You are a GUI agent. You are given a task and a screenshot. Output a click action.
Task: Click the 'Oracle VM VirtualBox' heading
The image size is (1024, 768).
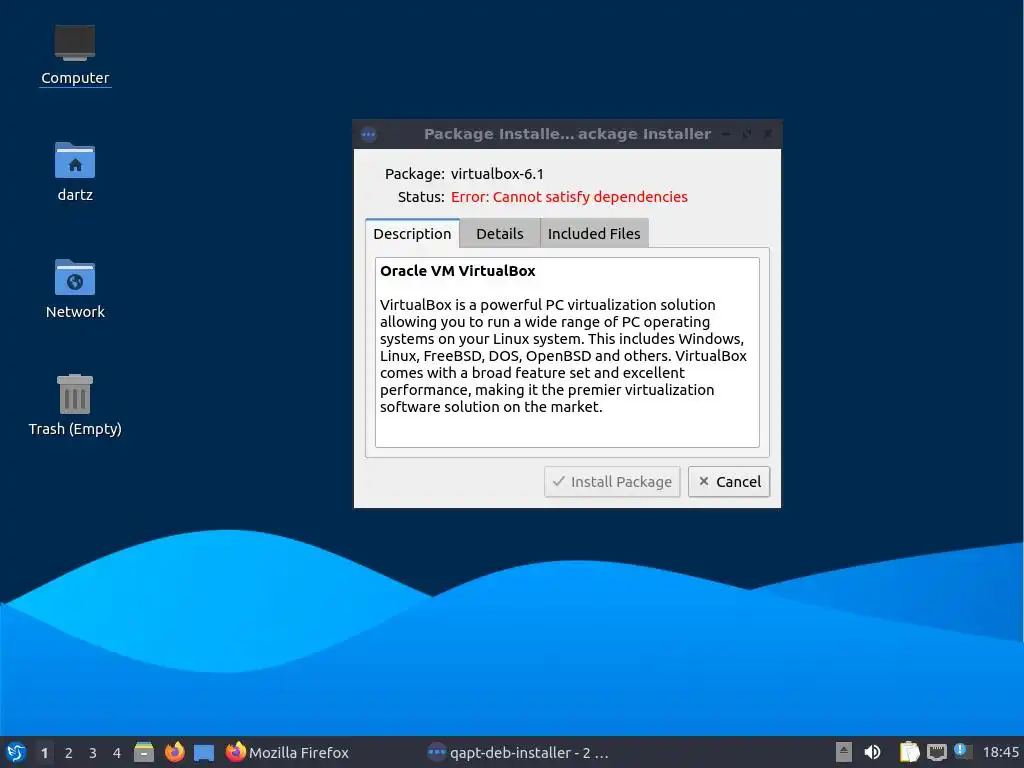[x=457, y=270]
